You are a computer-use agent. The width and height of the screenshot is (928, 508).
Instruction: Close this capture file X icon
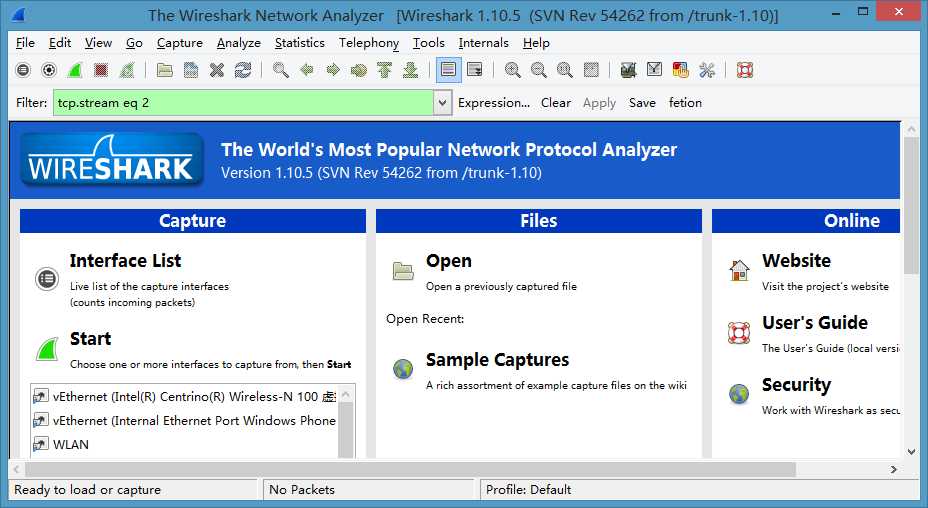point(217,70)
